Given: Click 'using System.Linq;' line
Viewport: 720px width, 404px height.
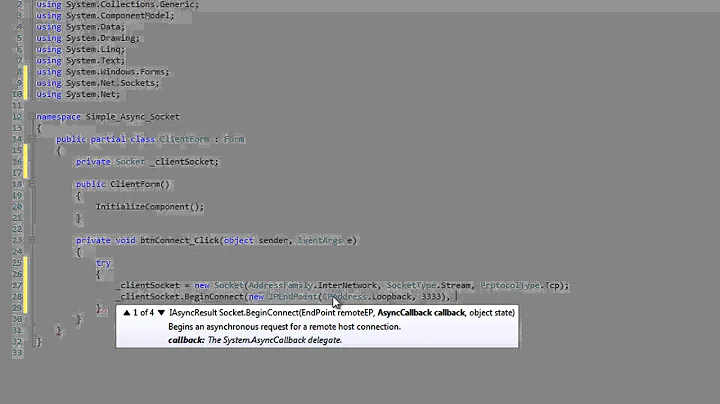Looking at the screenshot, I should click(x=80, y=49).
